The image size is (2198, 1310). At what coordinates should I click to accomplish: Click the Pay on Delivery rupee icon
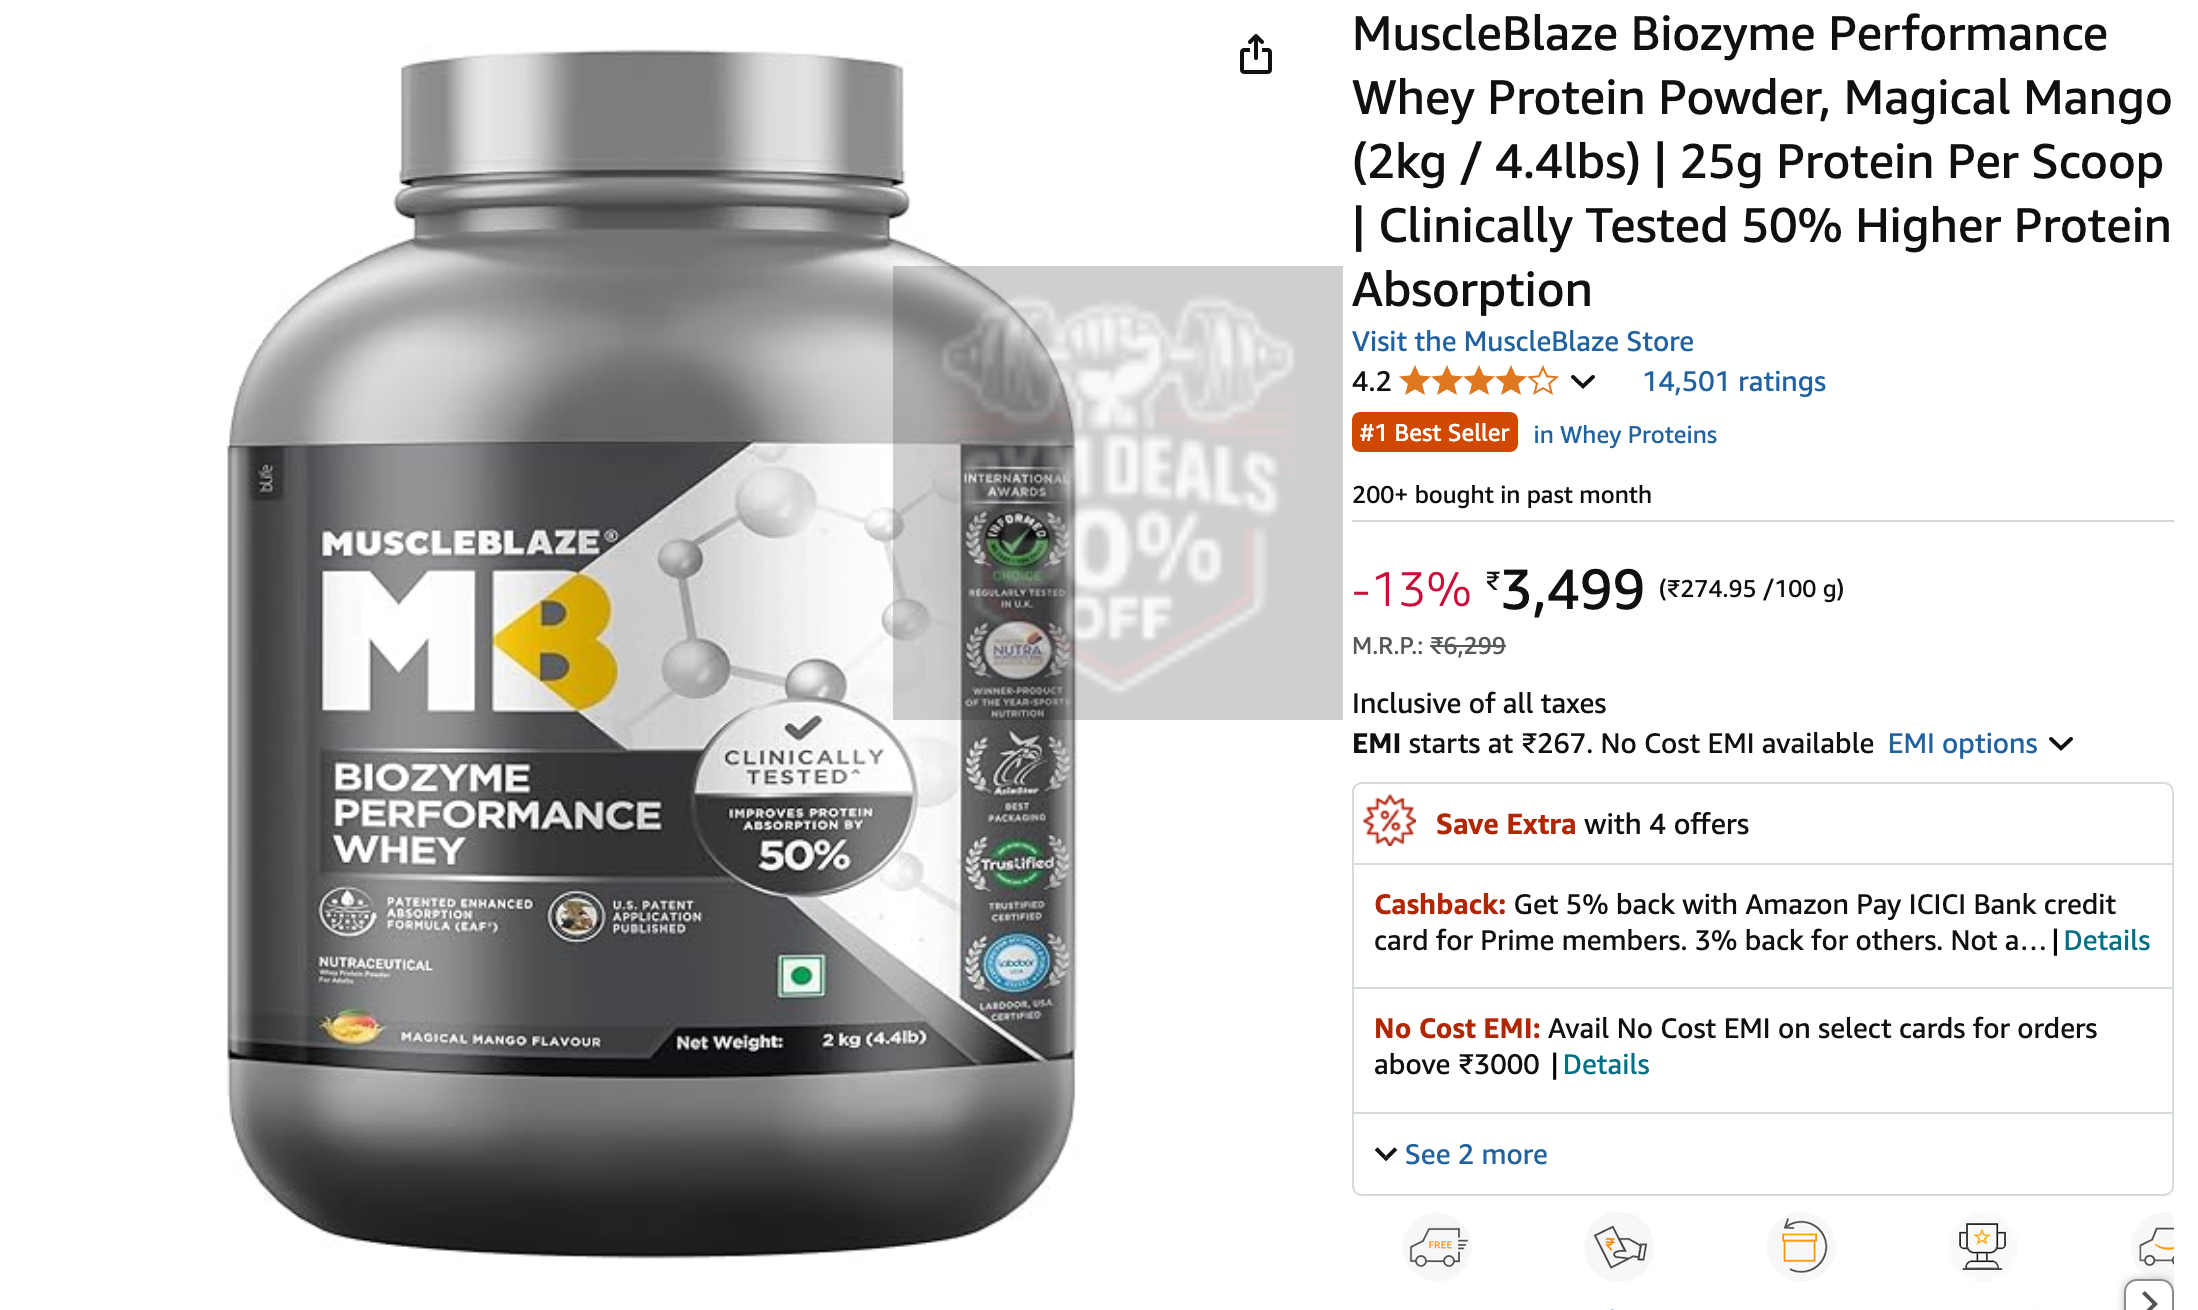(1619, 1246)
